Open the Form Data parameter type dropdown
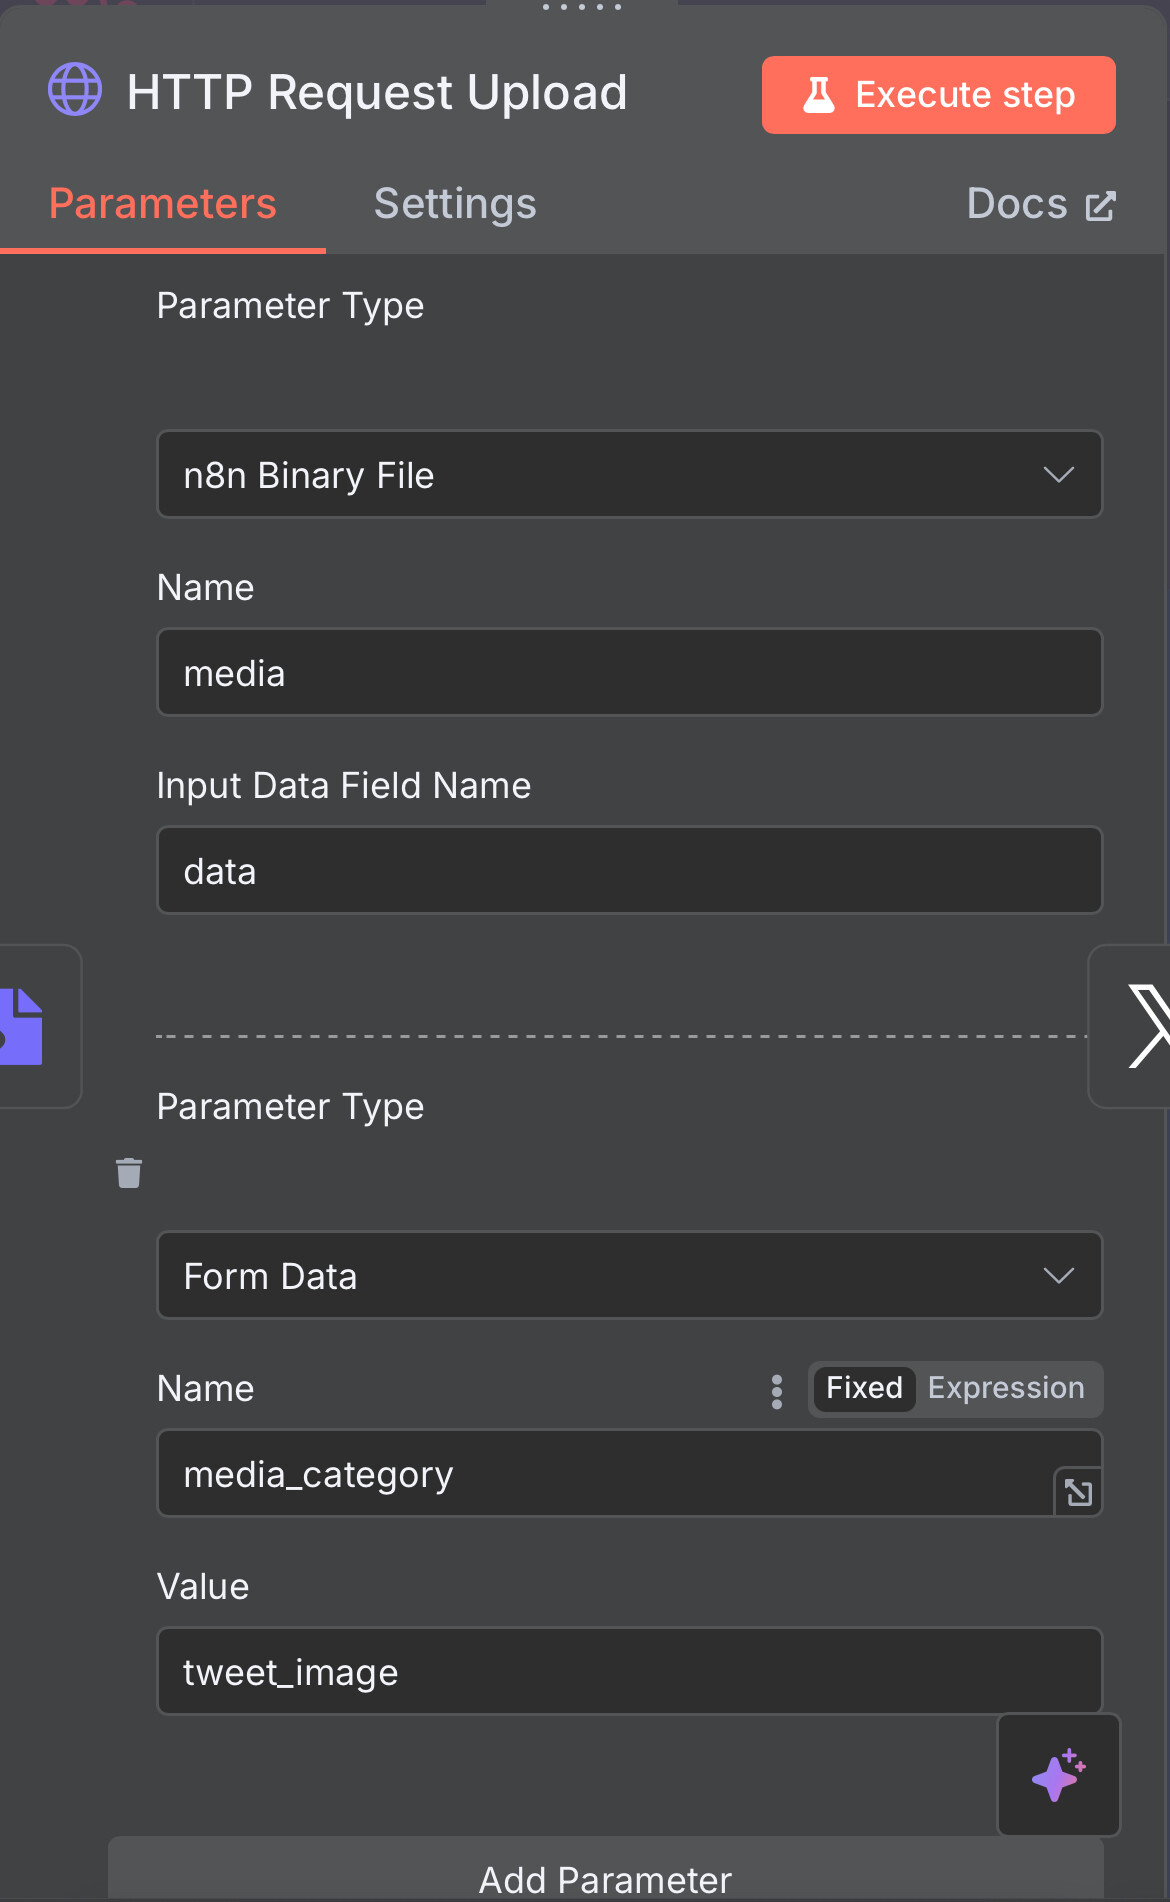 pyautogui.click(x=630, y=1275)
